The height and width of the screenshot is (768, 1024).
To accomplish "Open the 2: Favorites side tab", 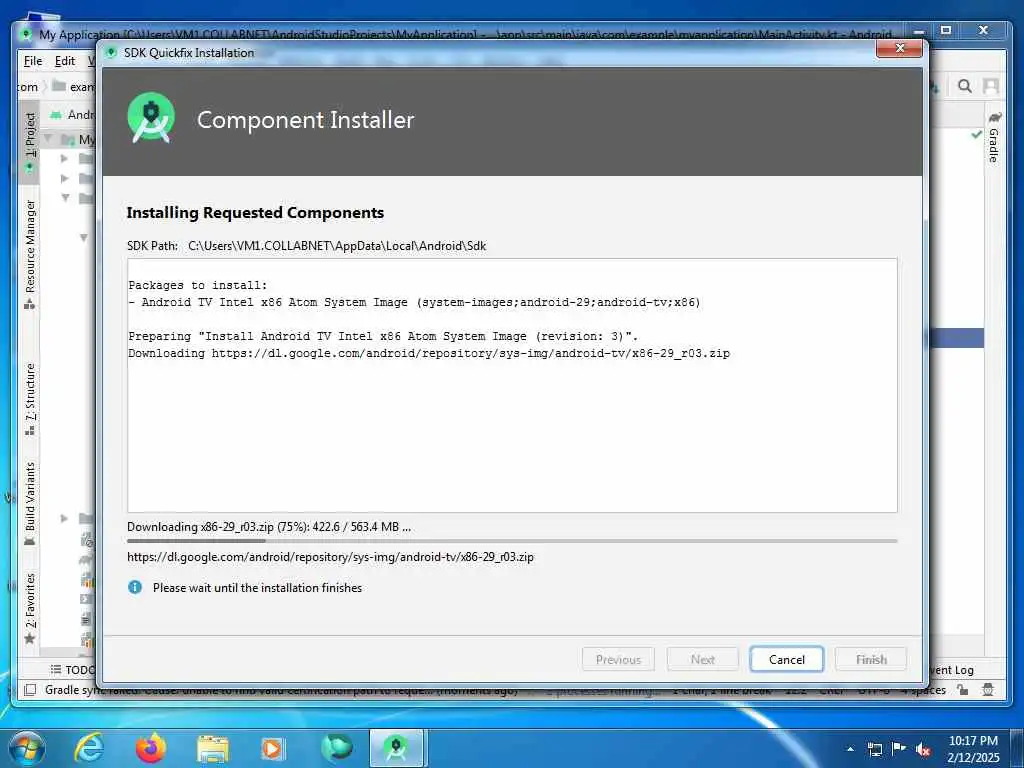I will coord(30,608).
